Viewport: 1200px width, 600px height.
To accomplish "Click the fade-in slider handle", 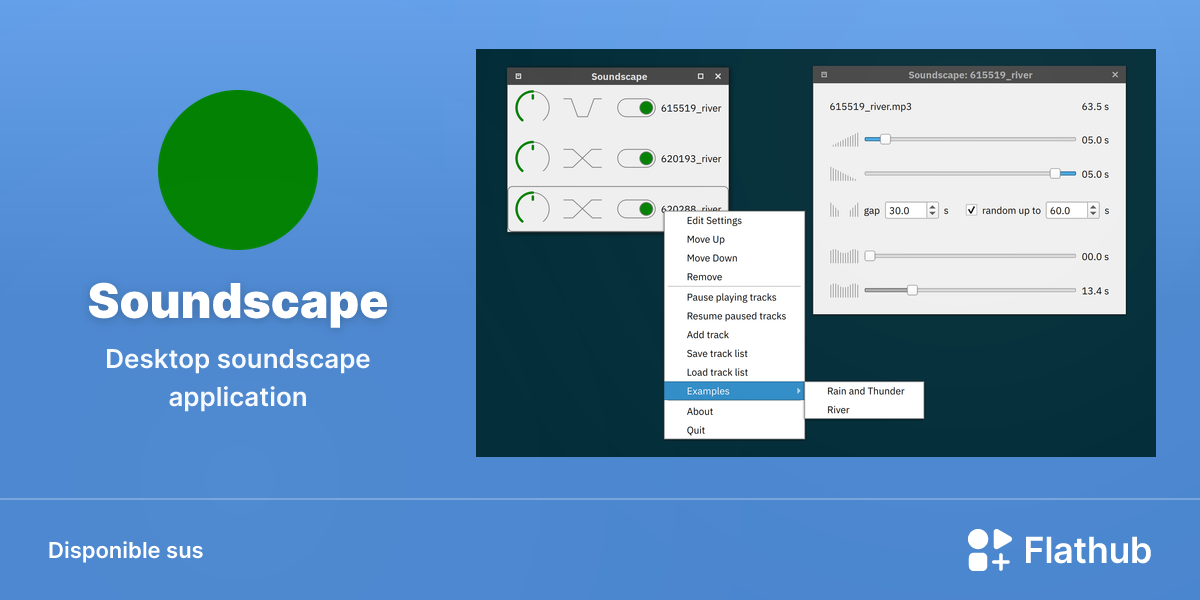I will [x=885, y=139].
